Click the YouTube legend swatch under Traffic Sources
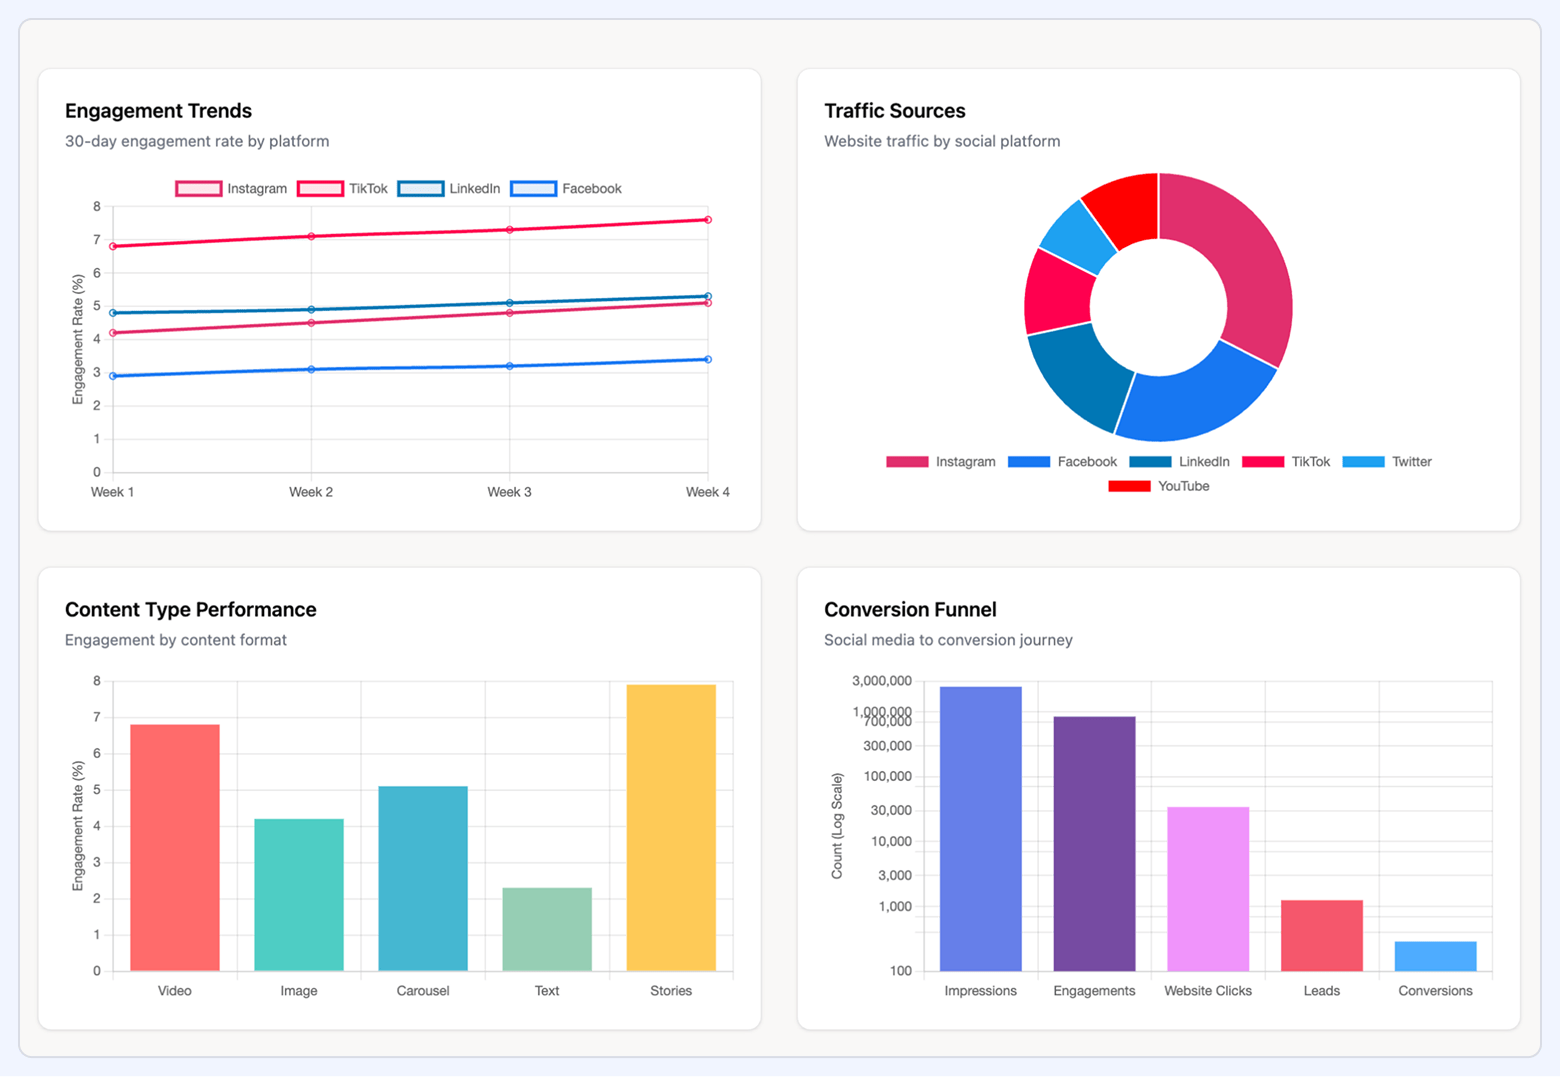This screenshot has width=1560, height=1077. 1130,486
